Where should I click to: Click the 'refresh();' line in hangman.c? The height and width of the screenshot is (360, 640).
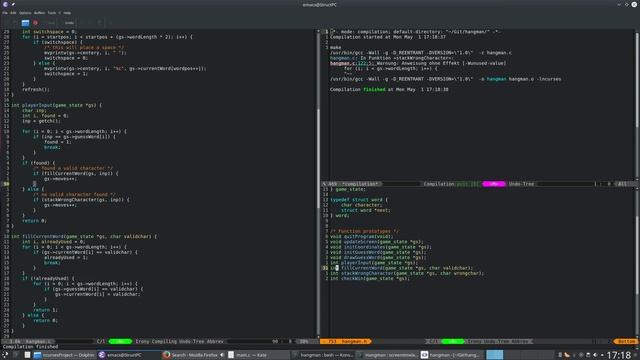pos(36,89)
